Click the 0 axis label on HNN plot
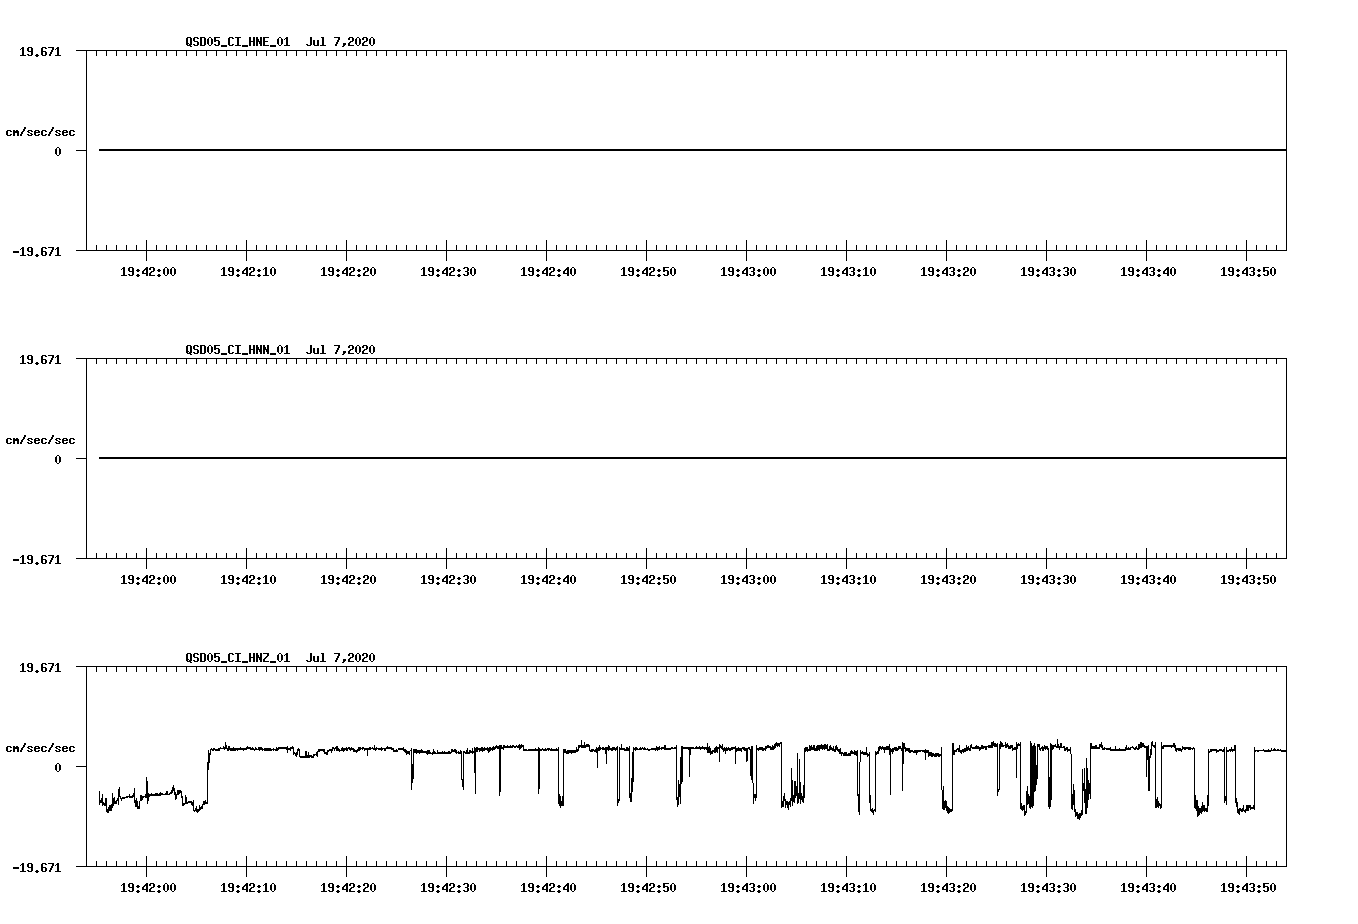The height and width of the screenshot is (924, 1358). click(x=58, y=459)
